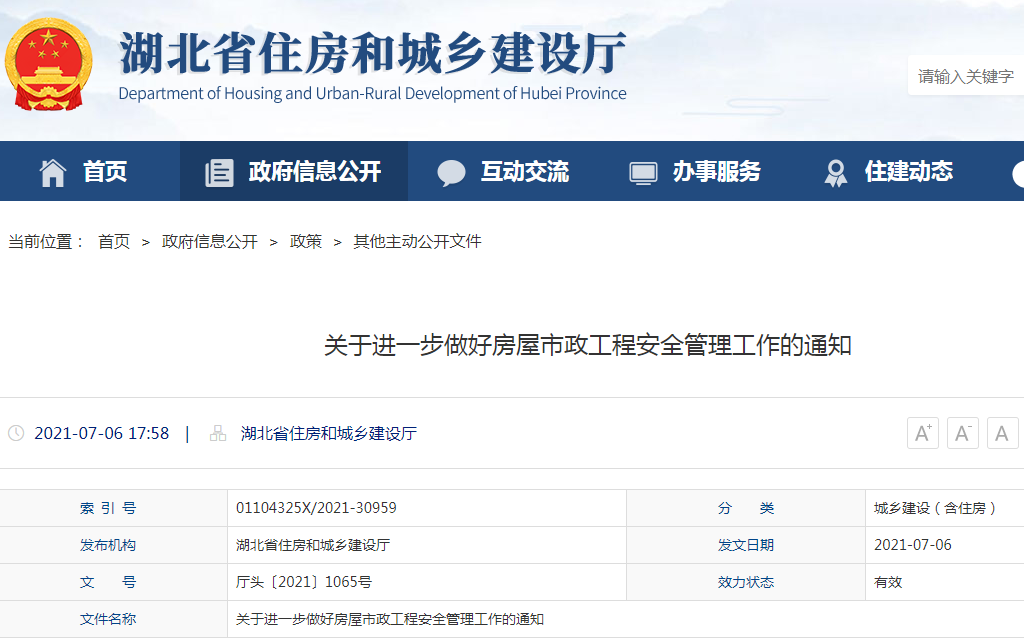
Task: Click the 请输入关键字 search field
Action: 966,76
